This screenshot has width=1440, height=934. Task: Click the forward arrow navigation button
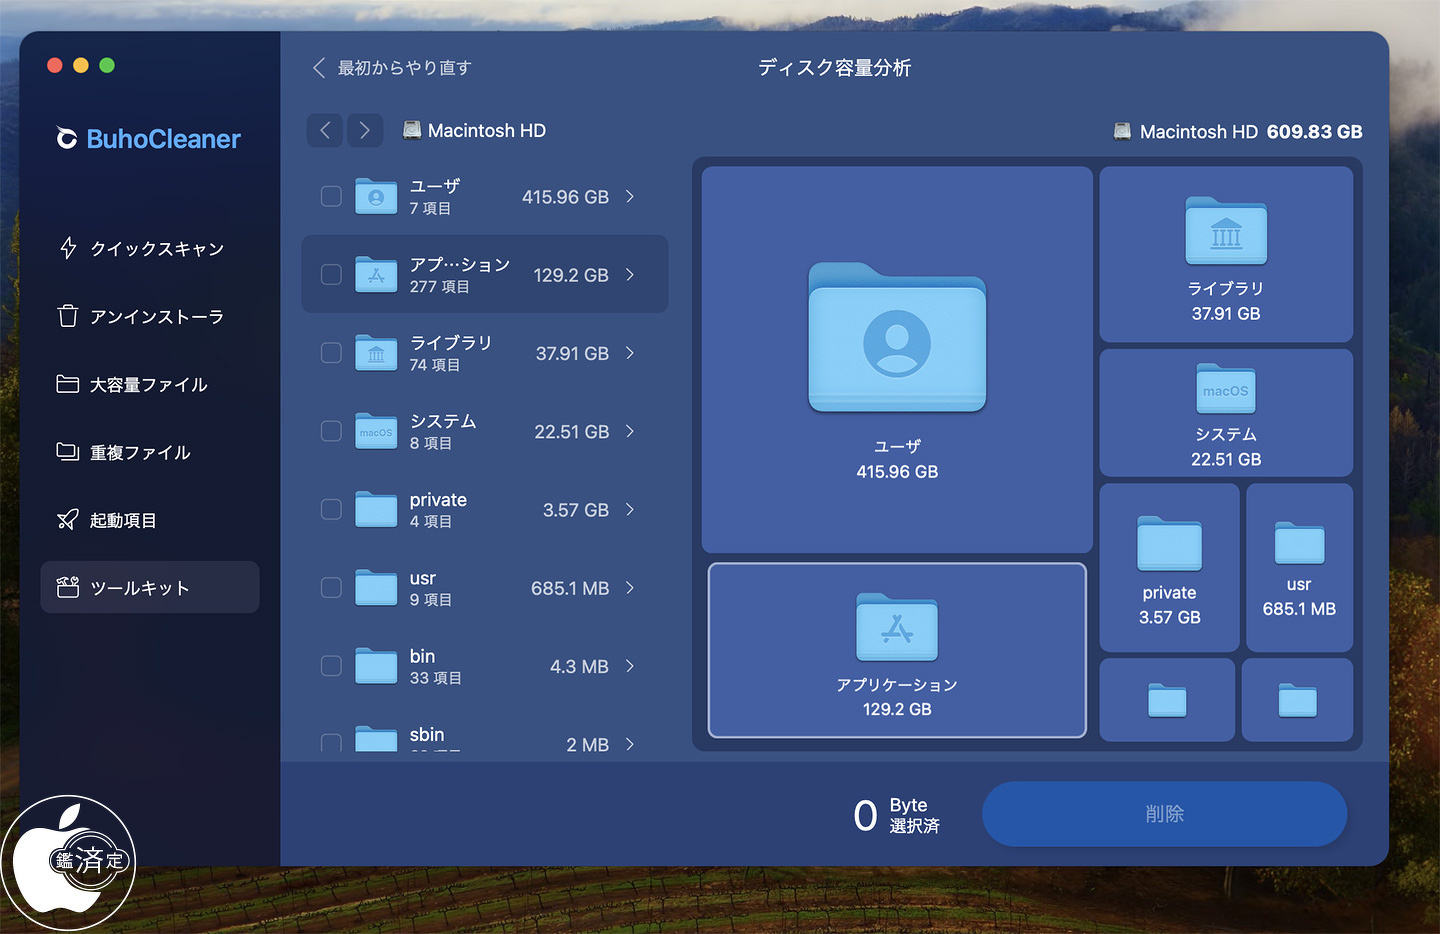point(365,131)
